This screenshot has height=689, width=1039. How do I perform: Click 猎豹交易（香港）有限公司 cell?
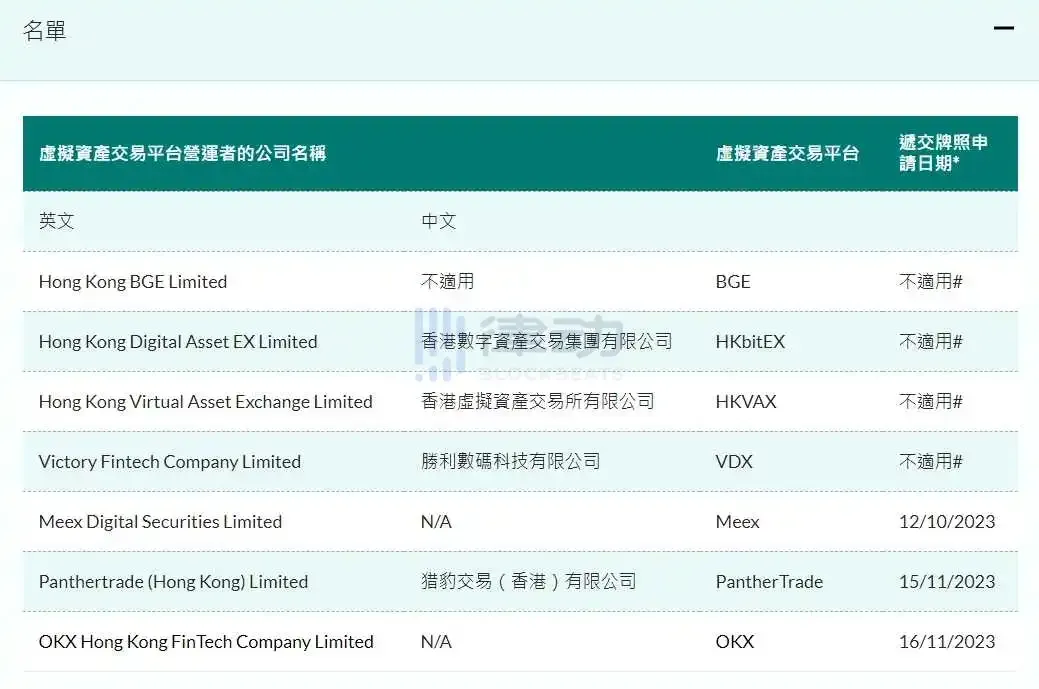[529, 582]
